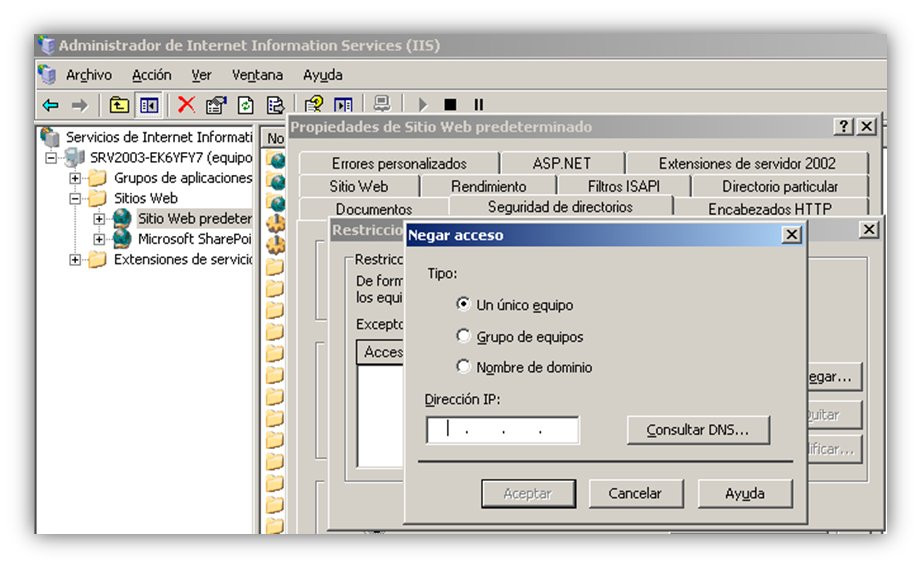Screen dimensions: 921x568
Task: Select the Grupo de equipos radio button
Action: (463, 336)
